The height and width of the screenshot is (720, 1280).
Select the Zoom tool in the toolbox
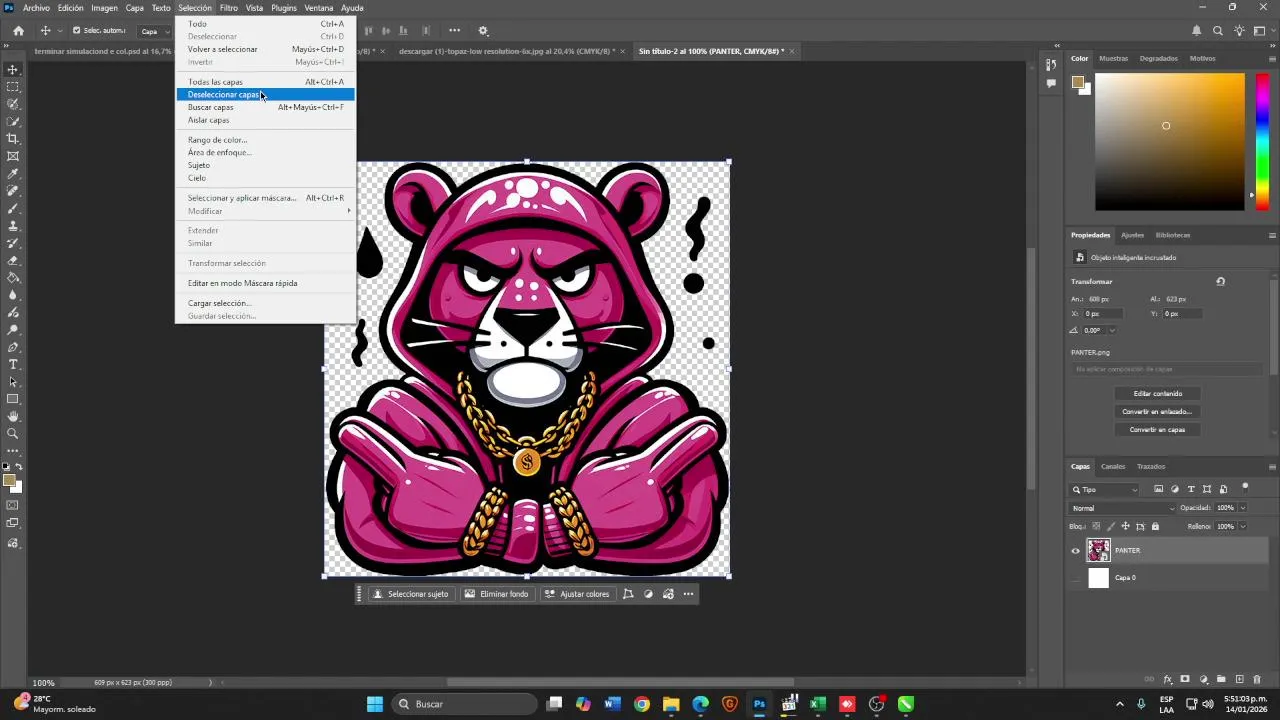coord(13,434)
